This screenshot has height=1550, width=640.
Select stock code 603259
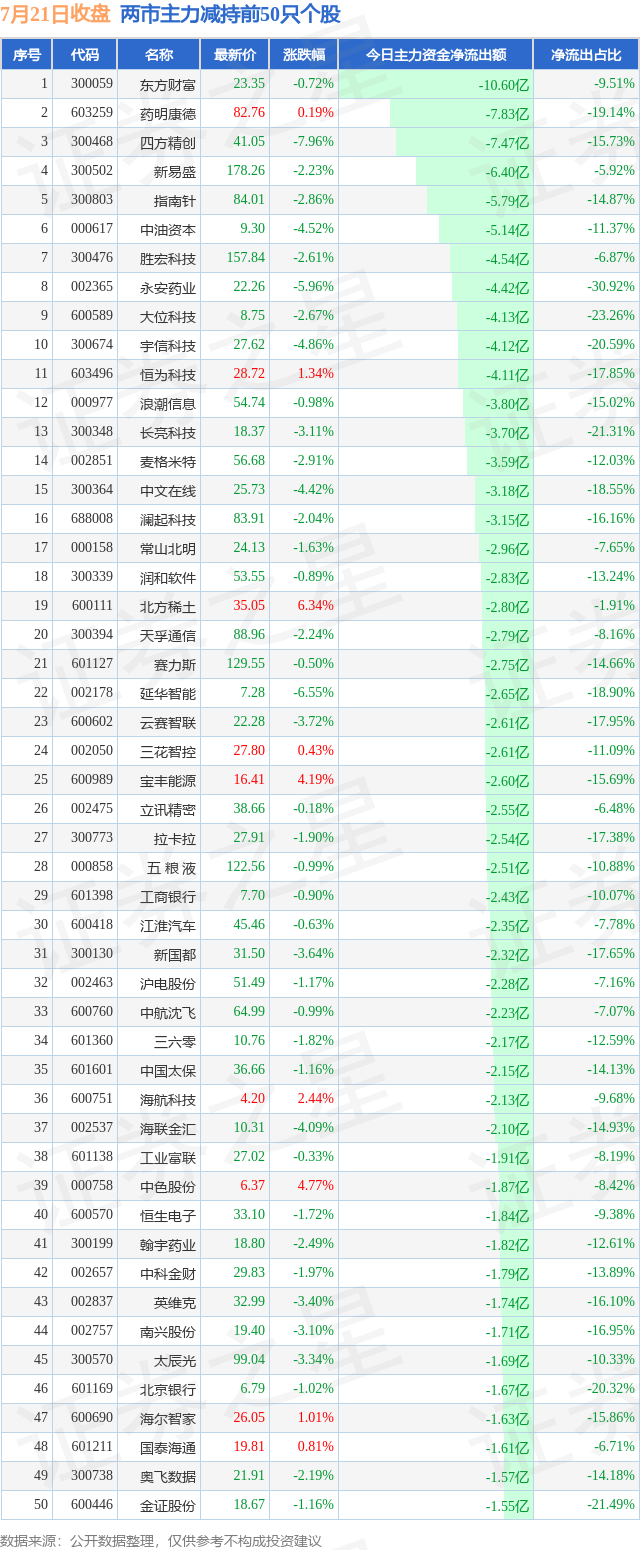pyautogui.click(x=91, y=113)
